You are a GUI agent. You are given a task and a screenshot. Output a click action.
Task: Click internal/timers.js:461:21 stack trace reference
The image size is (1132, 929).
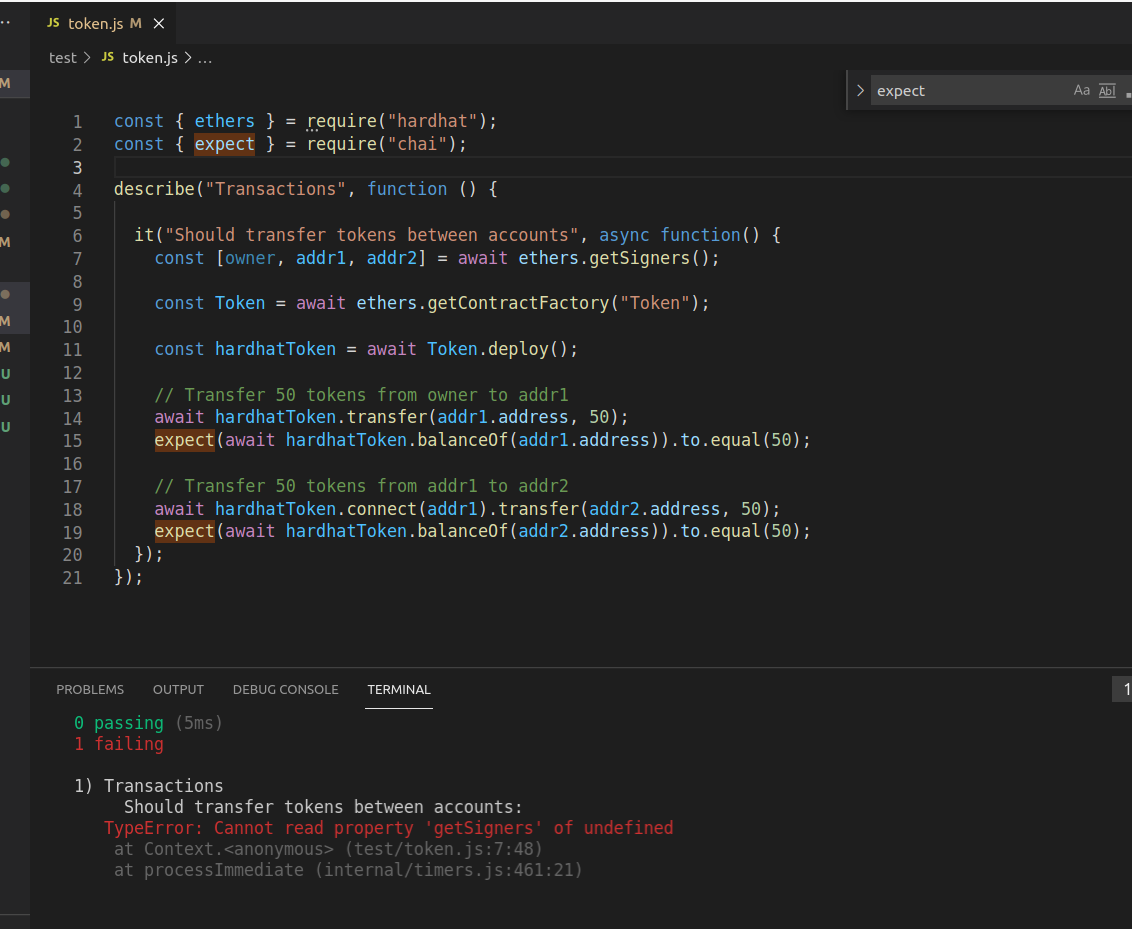coord(448,870)
